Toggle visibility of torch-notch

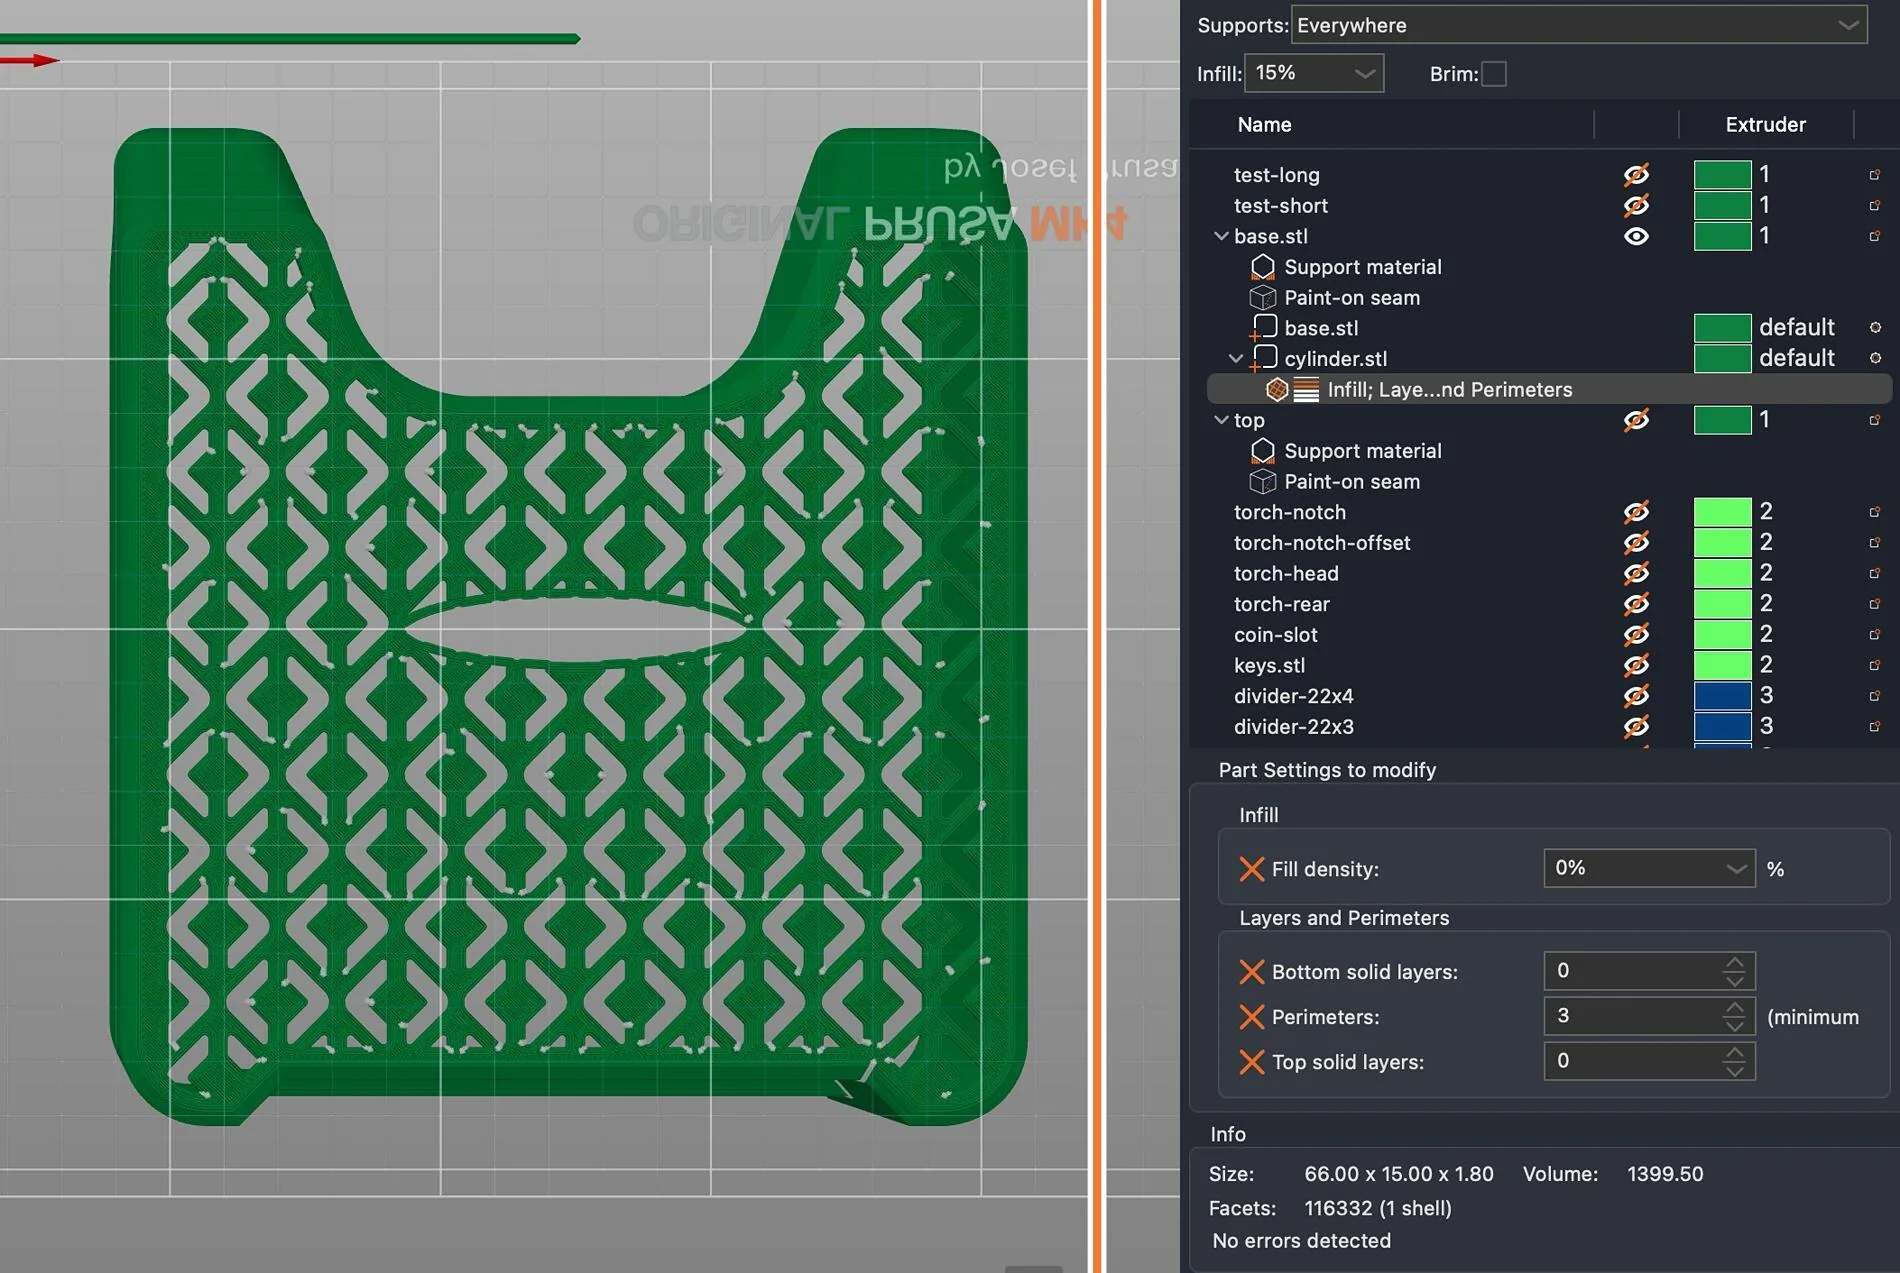point(1636,512)
